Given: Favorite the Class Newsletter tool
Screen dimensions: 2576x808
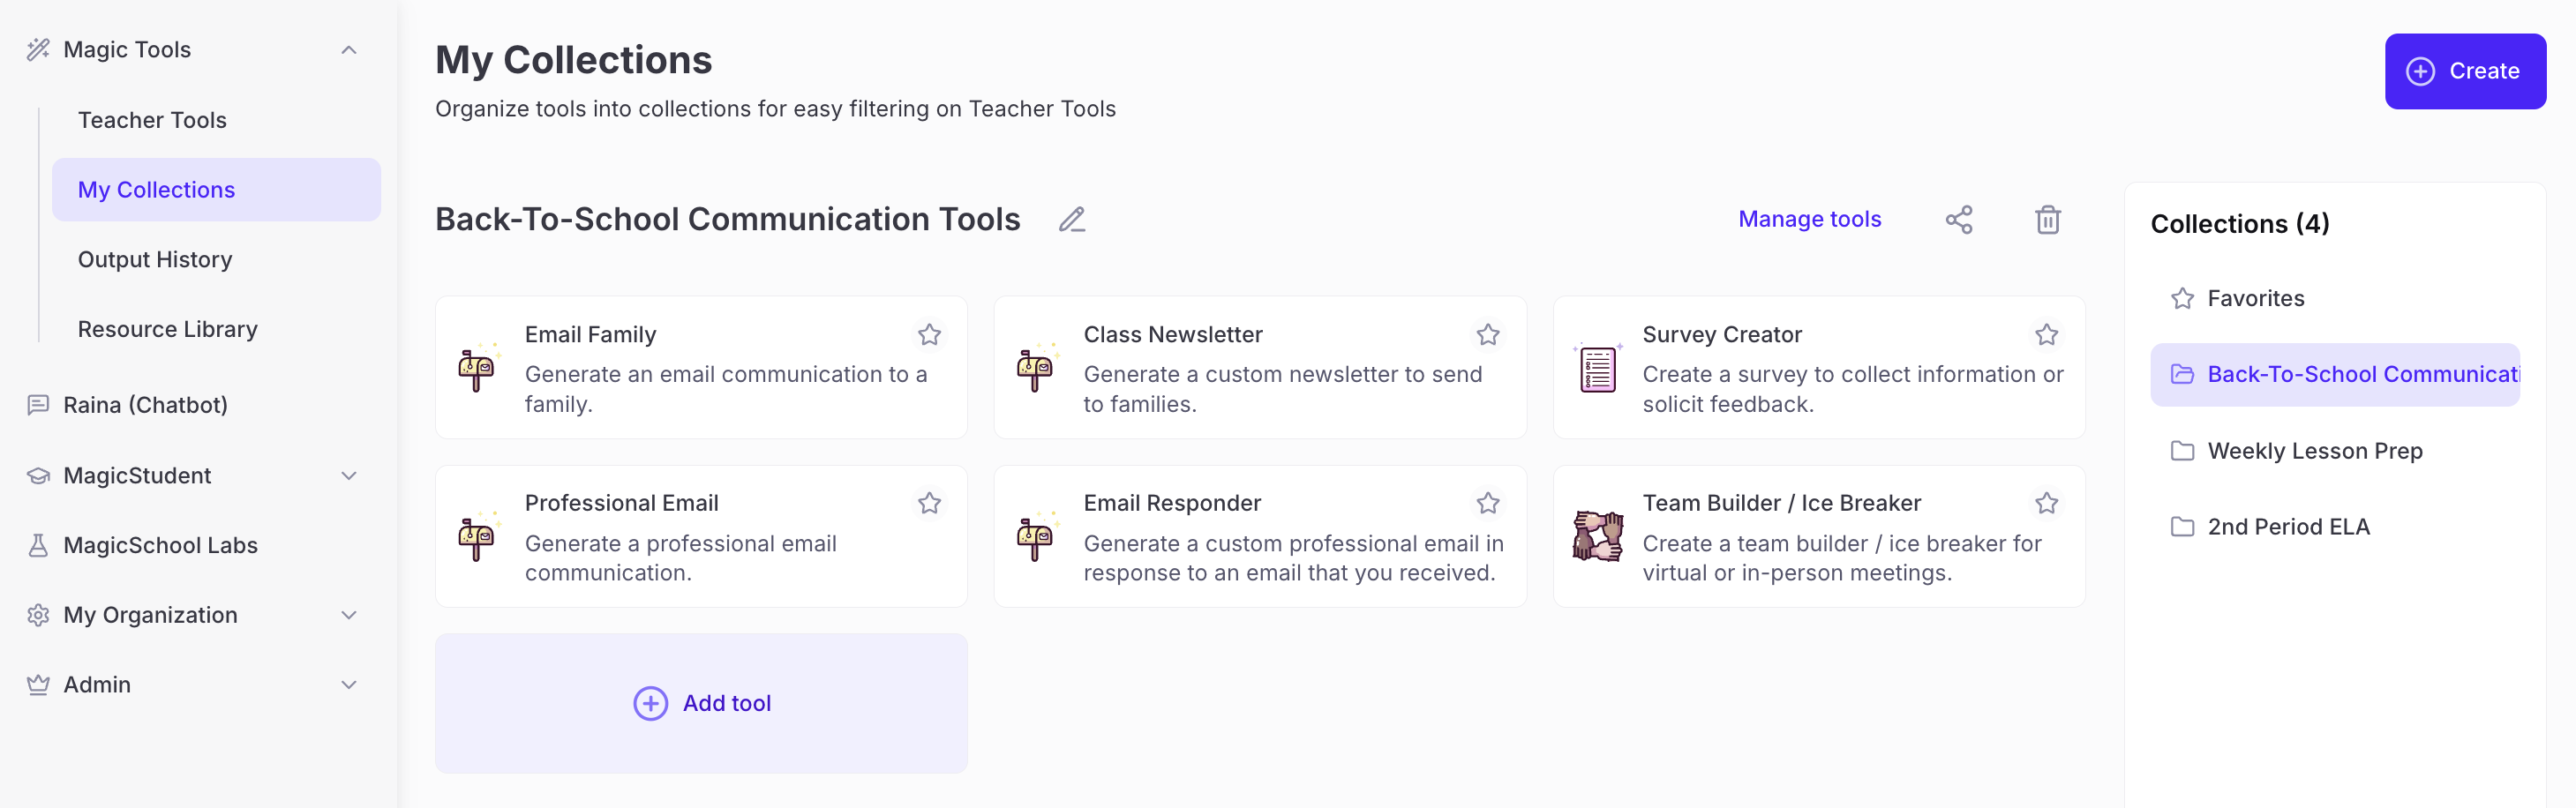Looking at the screenshot, I should 1488,334.
